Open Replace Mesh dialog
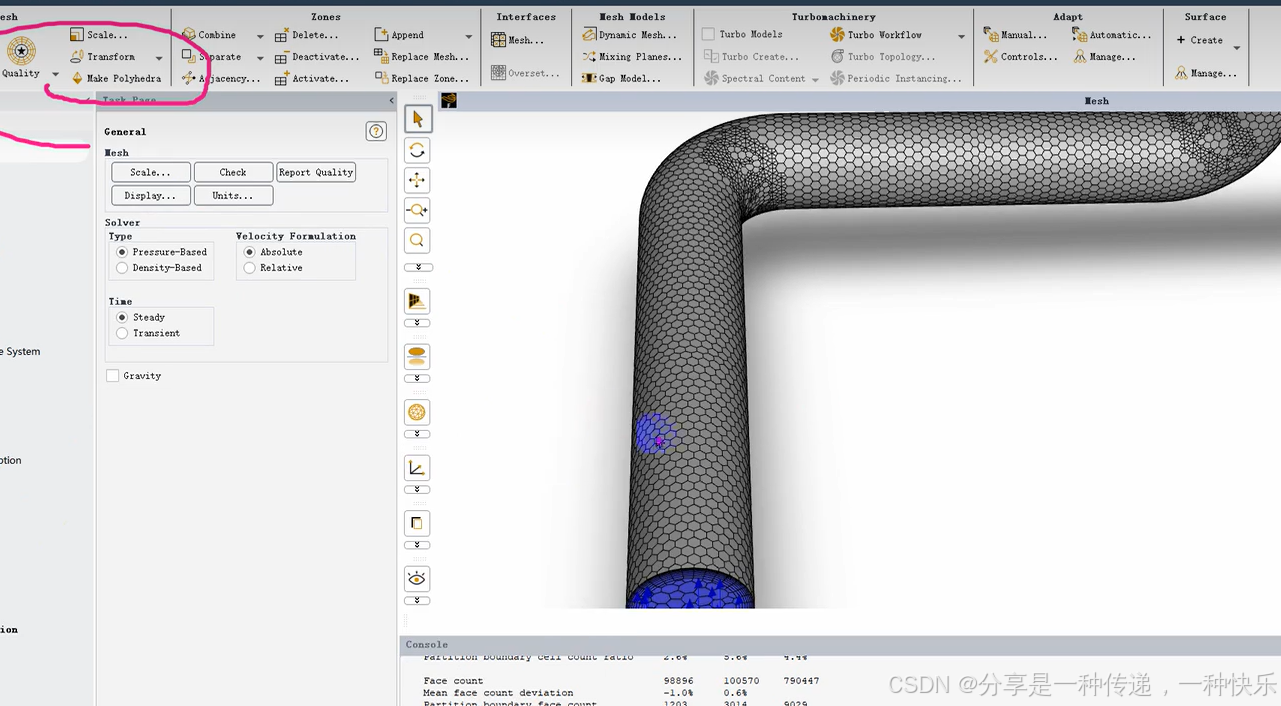The image size is (1281, 706). click(421, 57)
